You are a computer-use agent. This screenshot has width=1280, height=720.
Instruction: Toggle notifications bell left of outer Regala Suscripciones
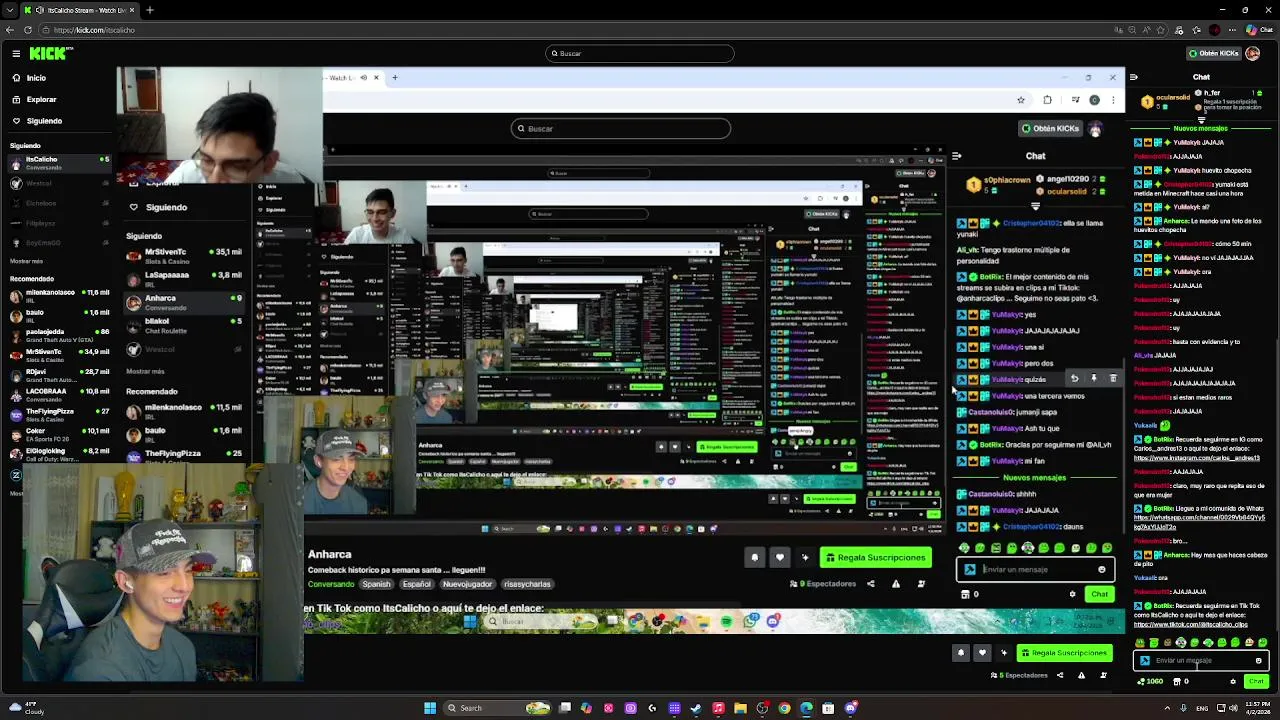(961, 653)
